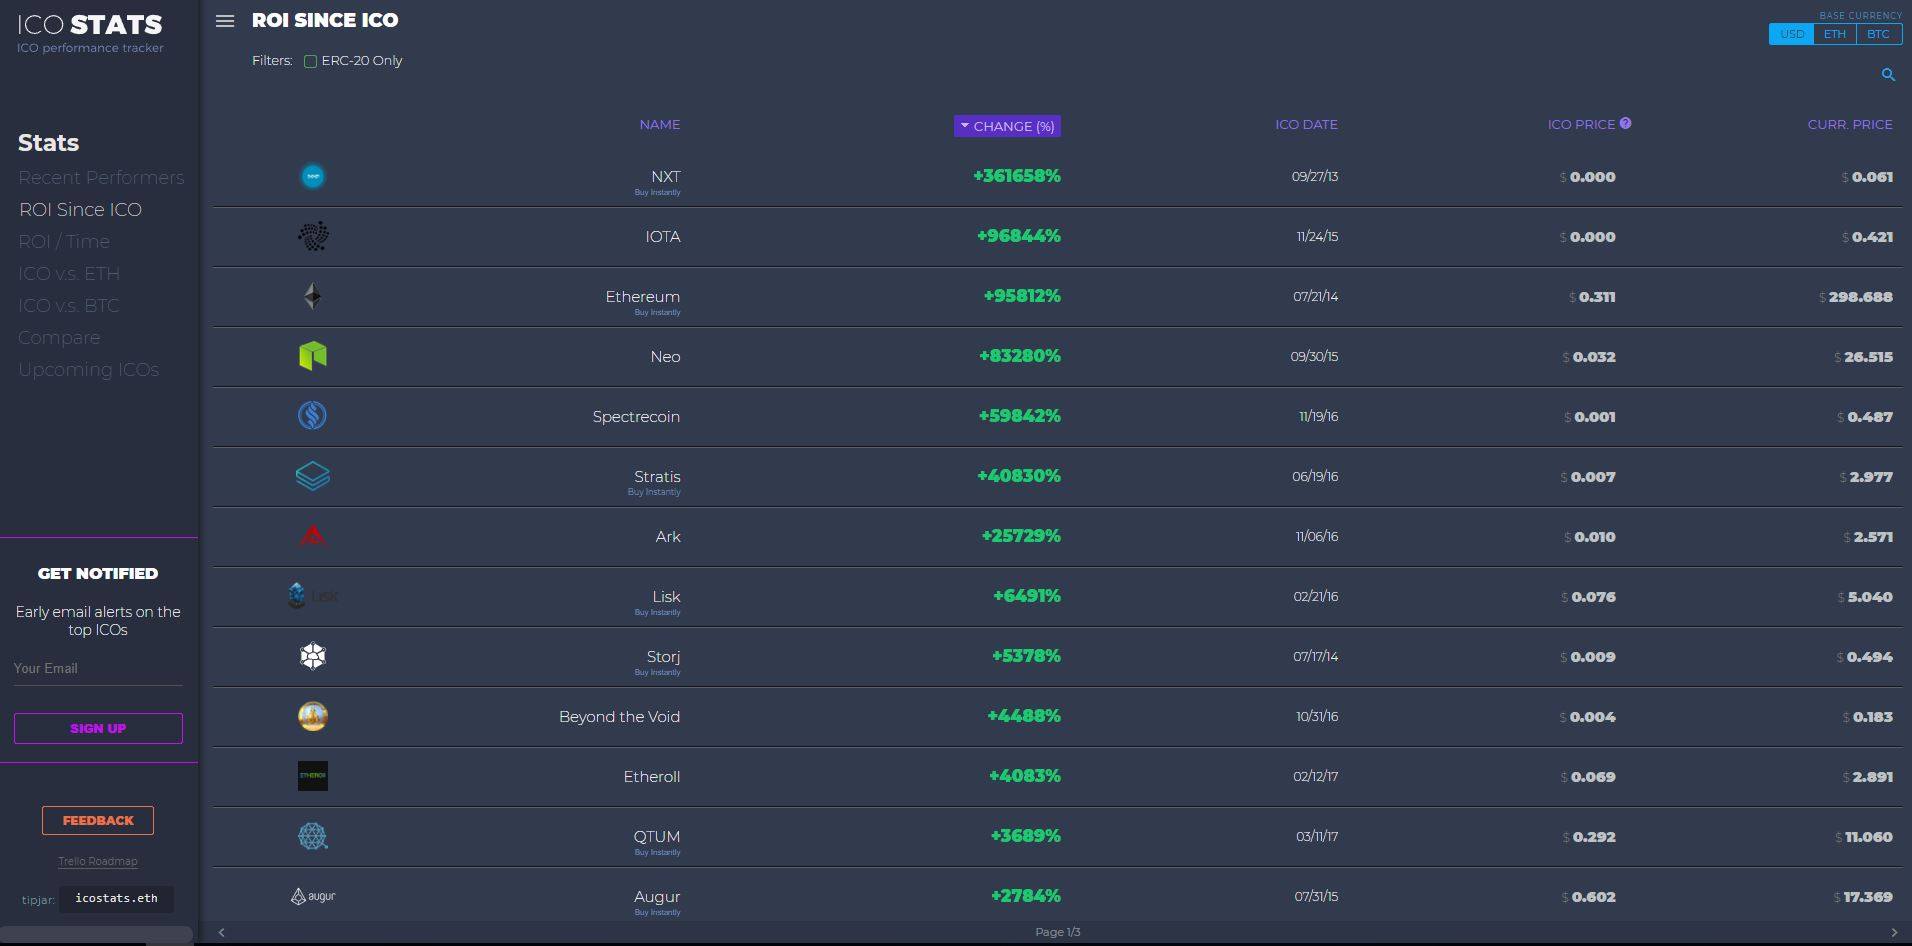Click the Ark coin logo
This screenshot has width=1912, height=946.
click(313, 536)
